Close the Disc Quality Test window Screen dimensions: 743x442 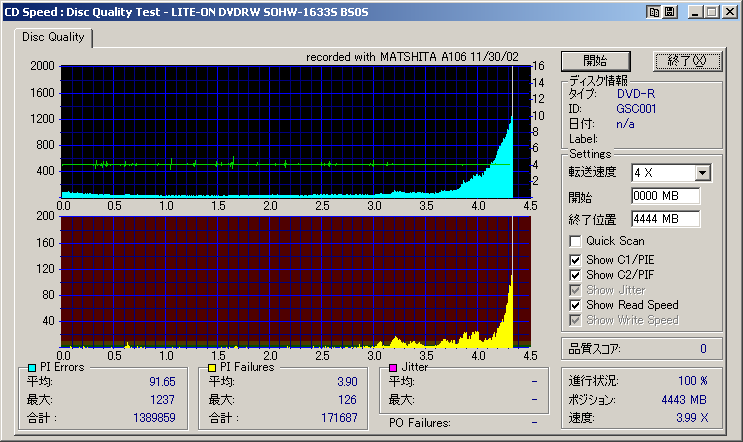(x=729, y=12)
